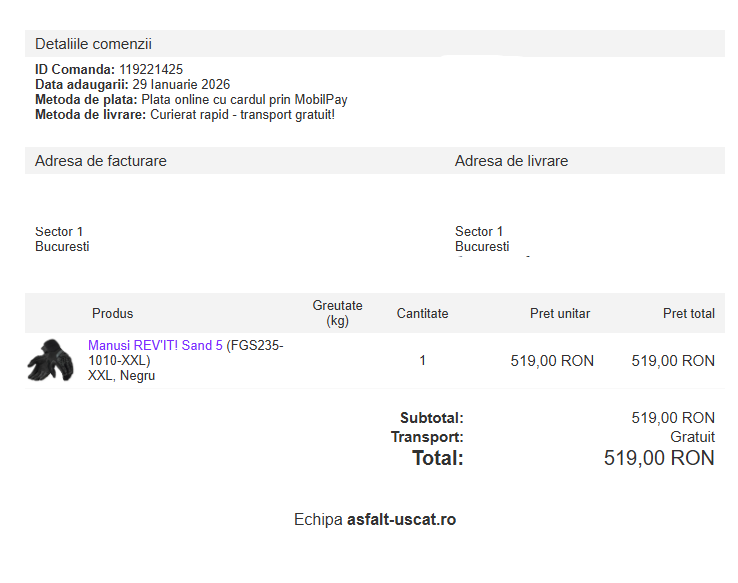Screen dimensions: 738x583
Task: Select the order ID number 119221425
Action: pyautogui.click(x=151, y=70)
